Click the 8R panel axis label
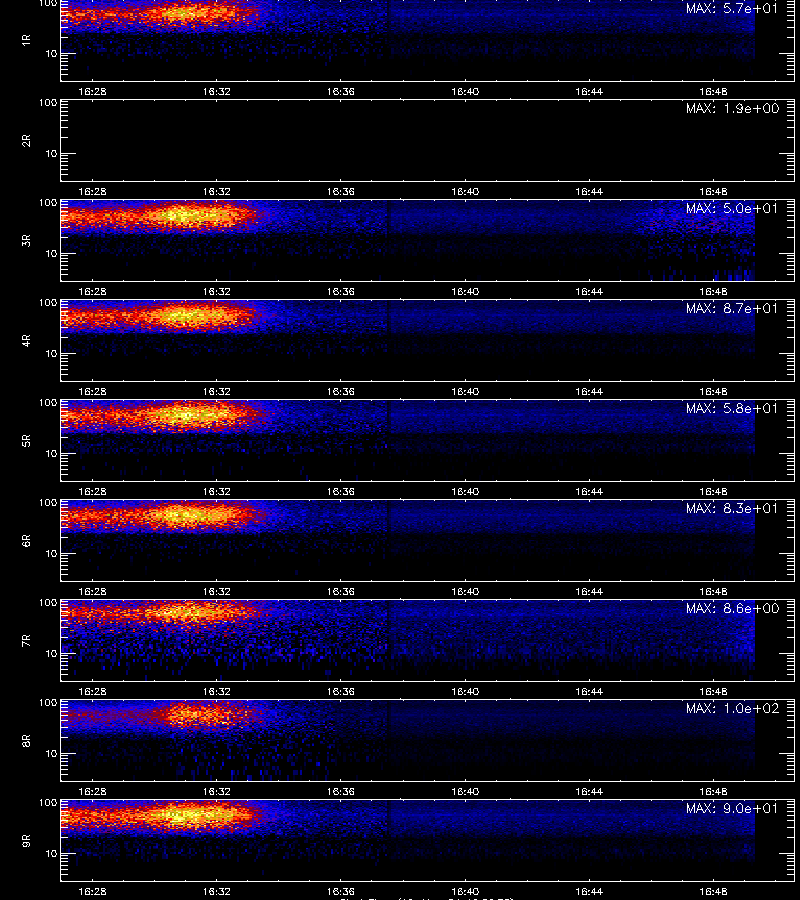800x900 pixels. tap(26, 740)
